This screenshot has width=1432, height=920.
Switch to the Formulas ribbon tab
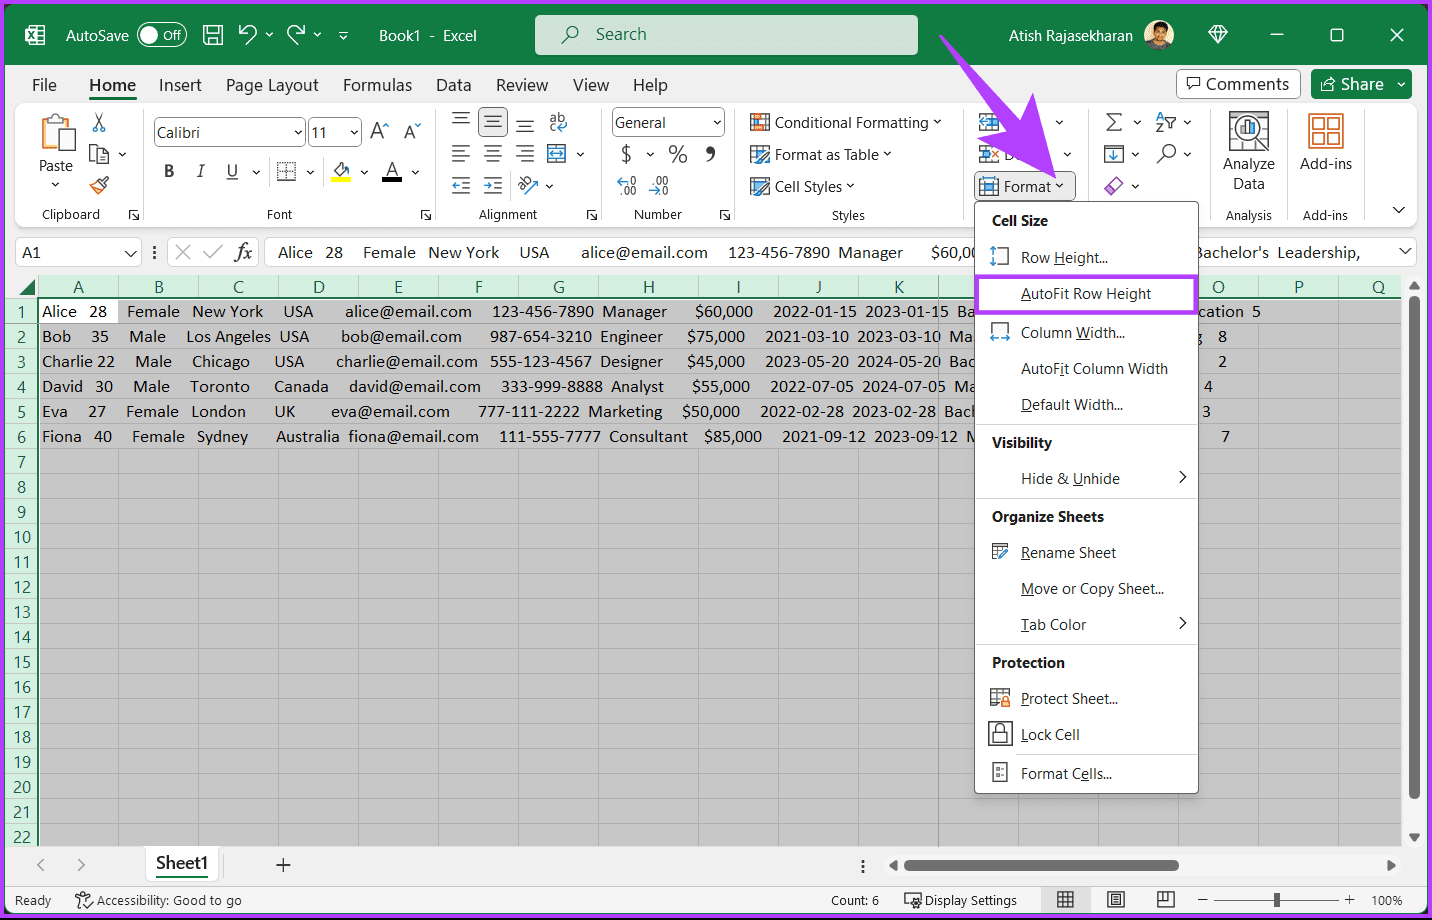377,85
